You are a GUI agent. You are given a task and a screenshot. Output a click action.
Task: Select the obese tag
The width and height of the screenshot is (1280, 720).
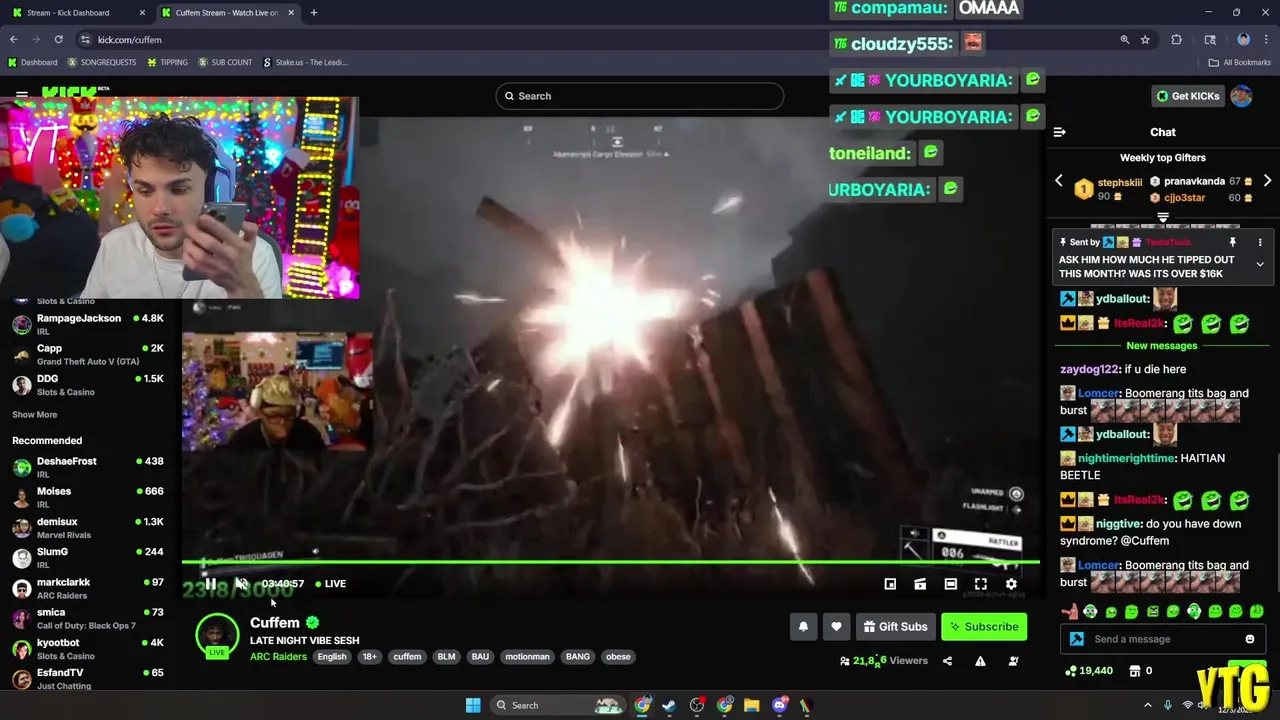tap(618, 657)
